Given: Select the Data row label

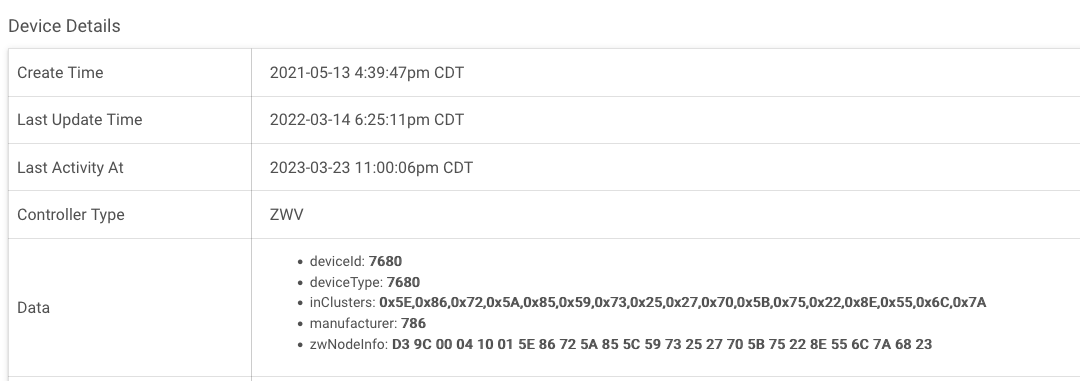Looking at the screenshot, I should coord(33,307).
